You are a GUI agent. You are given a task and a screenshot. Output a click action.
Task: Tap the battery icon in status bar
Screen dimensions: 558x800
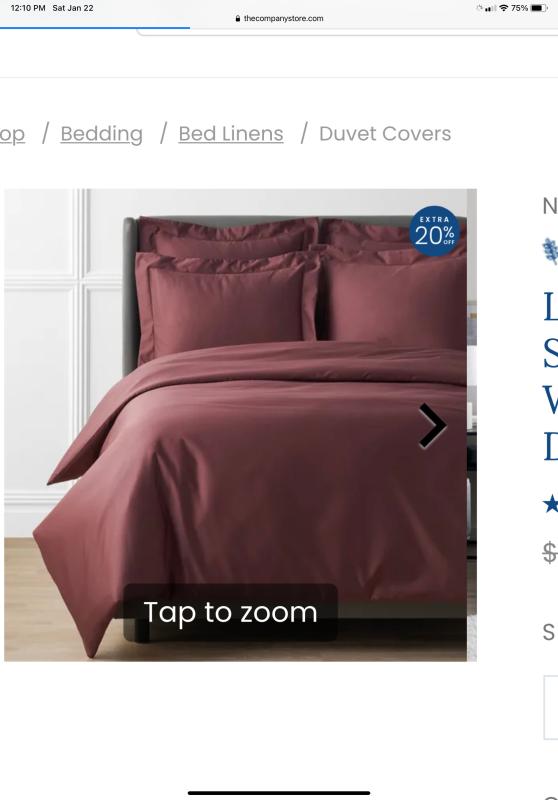[x=539, y=8]
